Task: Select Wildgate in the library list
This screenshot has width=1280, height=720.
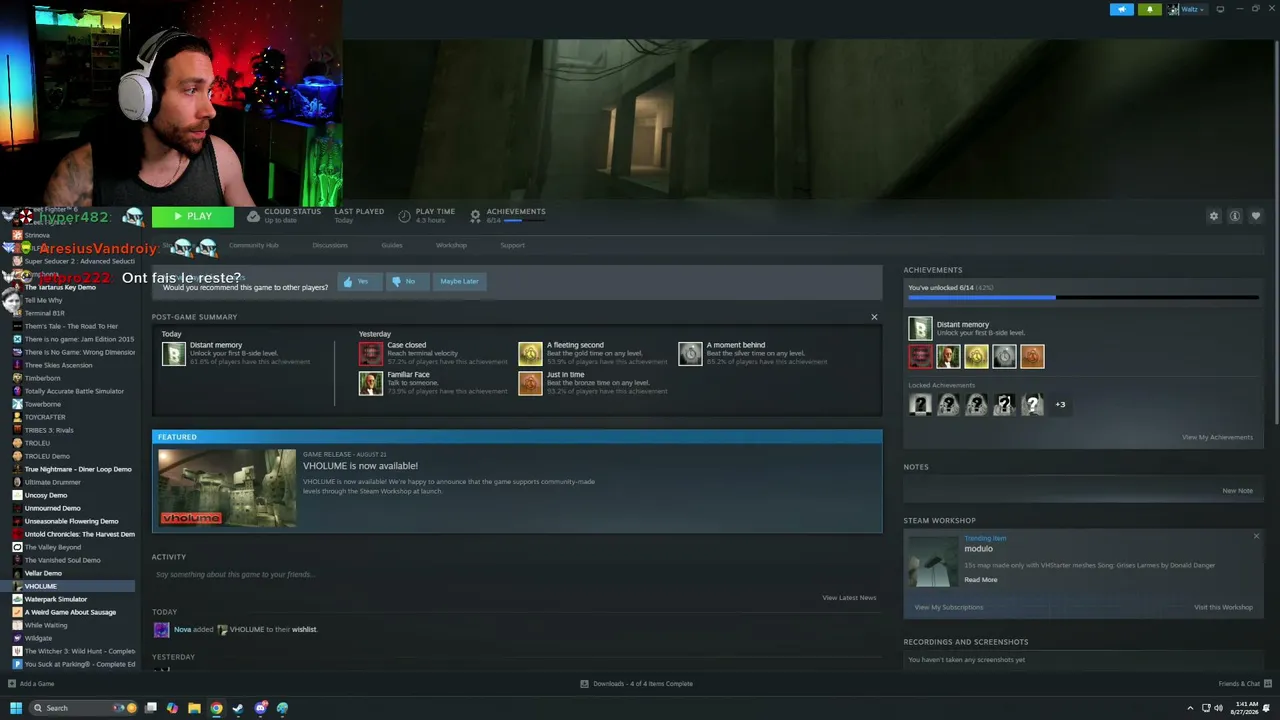Action: pos(68,638)
